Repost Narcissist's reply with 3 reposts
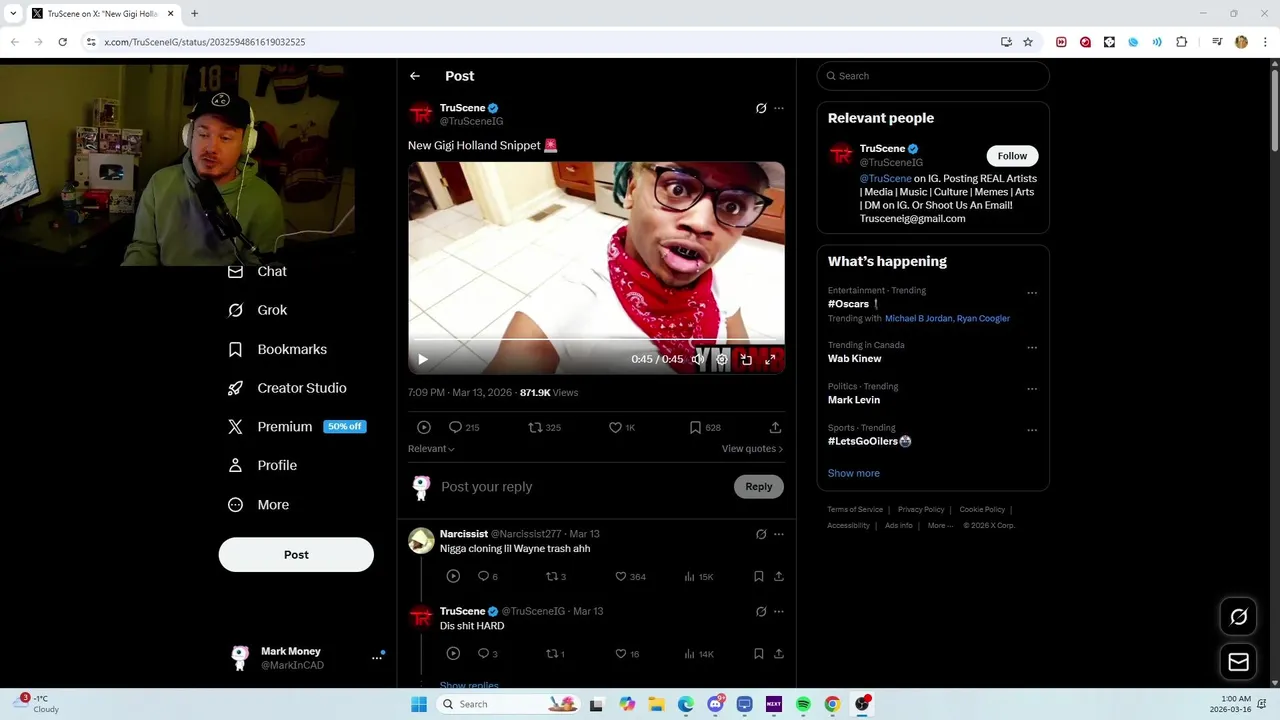This screenshot has height=720, width=1280. [556, 576]
